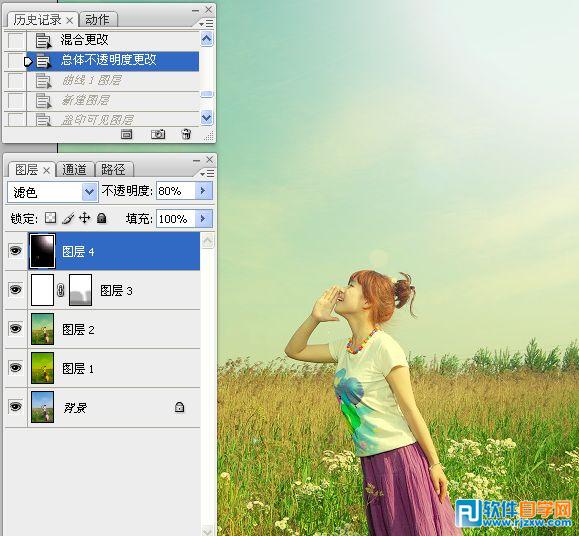Screen dimensions: 579x536
Task: Create new snapshot with camera icon
Action: 158,134
